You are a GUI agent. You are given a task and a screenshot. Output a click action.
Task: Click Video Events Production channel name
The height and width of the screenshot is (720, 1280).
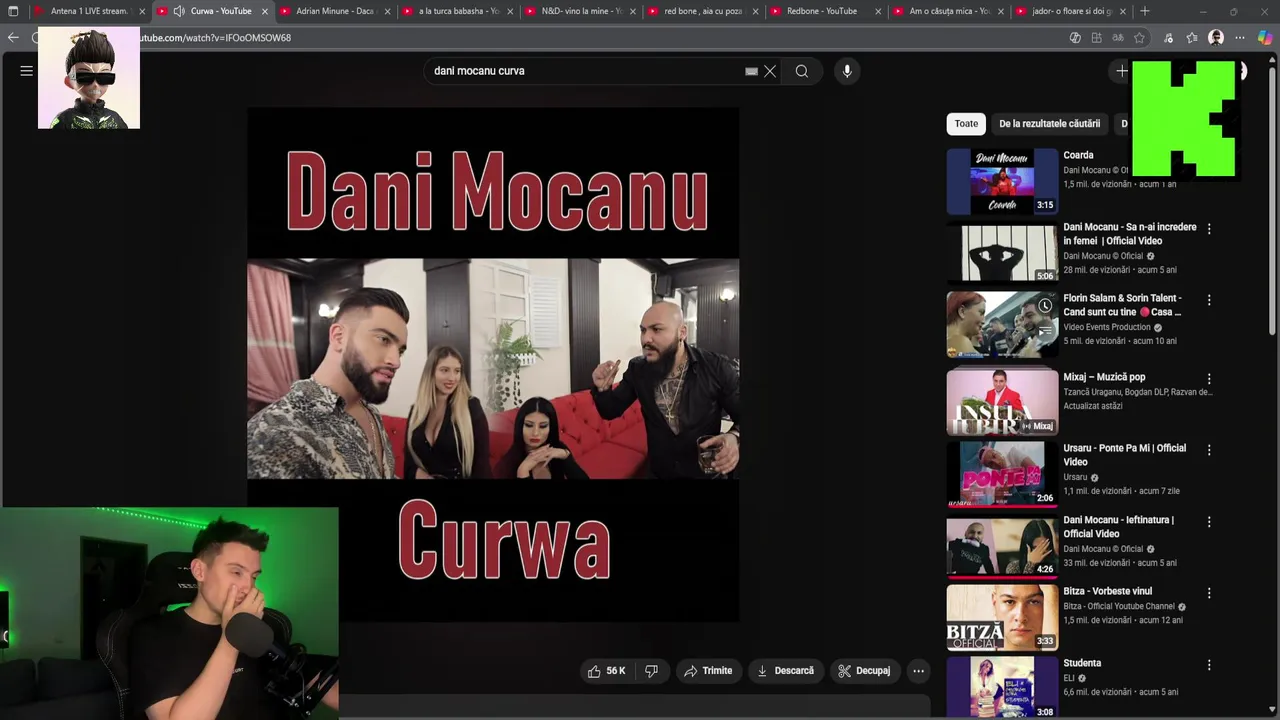[1107, 327]
